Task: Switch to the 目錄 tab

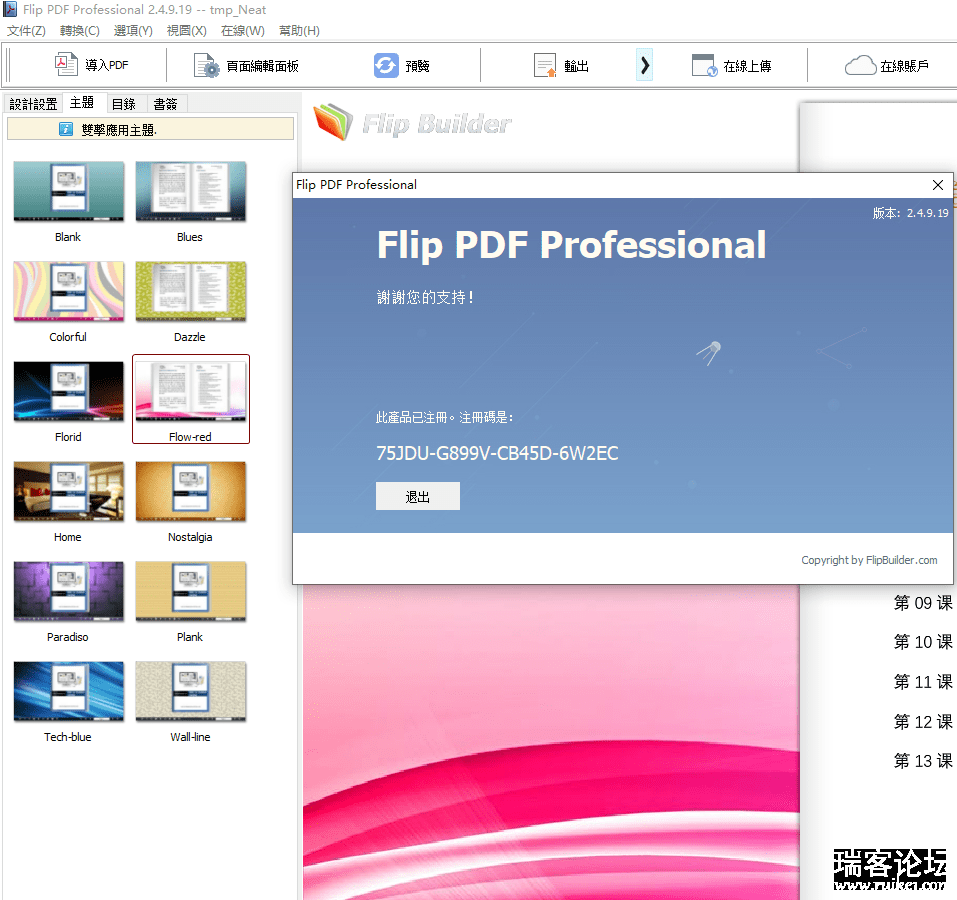Action: tap(124, 104)
